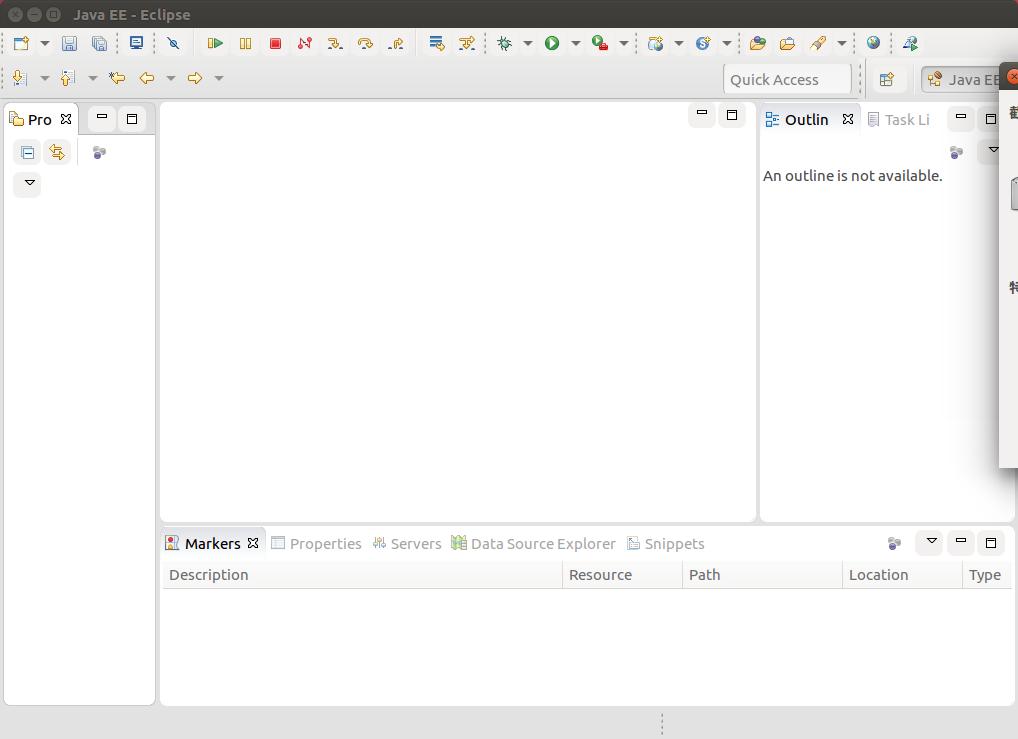Screen dimensions: 1018x739
Task: Switch to the Snippets tab
Action: 665,543
